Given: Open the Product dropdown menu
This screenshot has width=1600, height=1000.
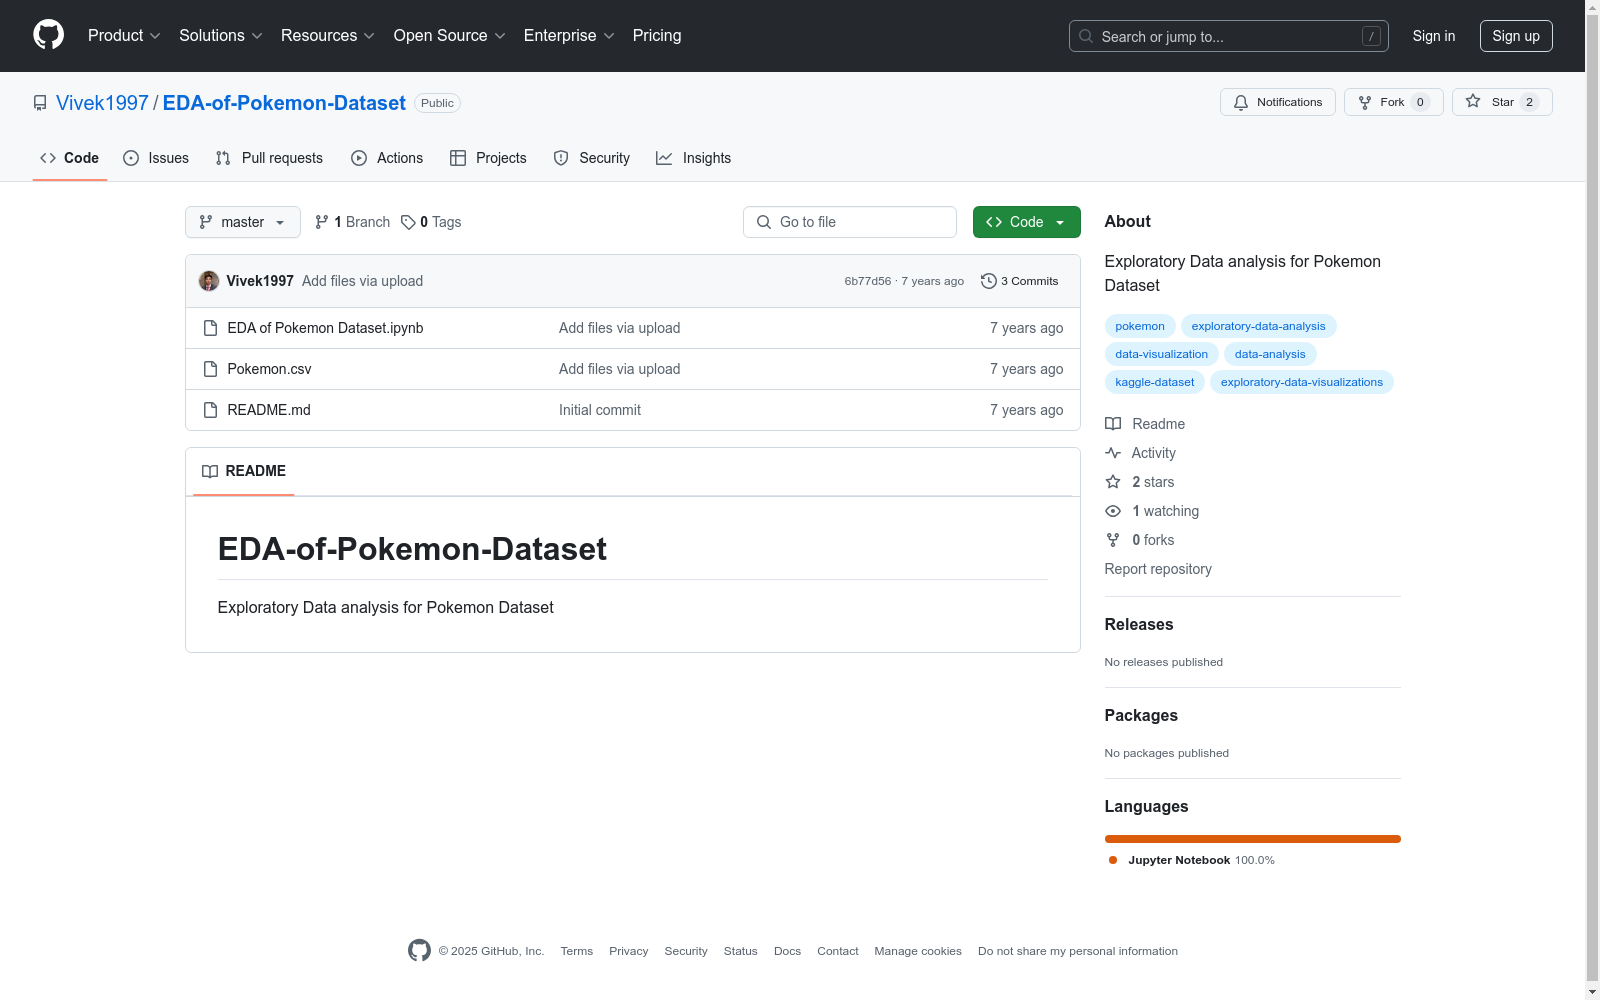Looking at the screenshot, I should click(x=124, y=35).
